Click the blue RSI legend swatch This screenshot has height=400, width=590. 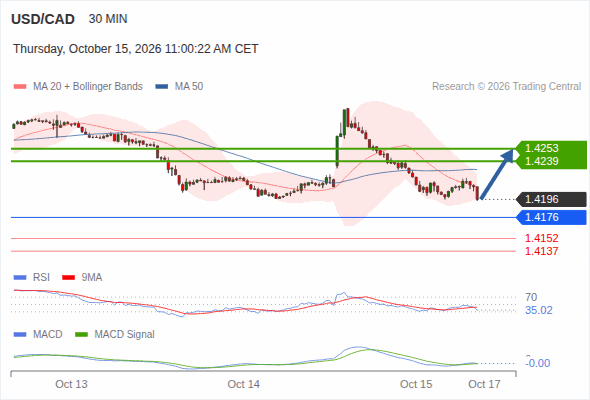tap(20, 278)
